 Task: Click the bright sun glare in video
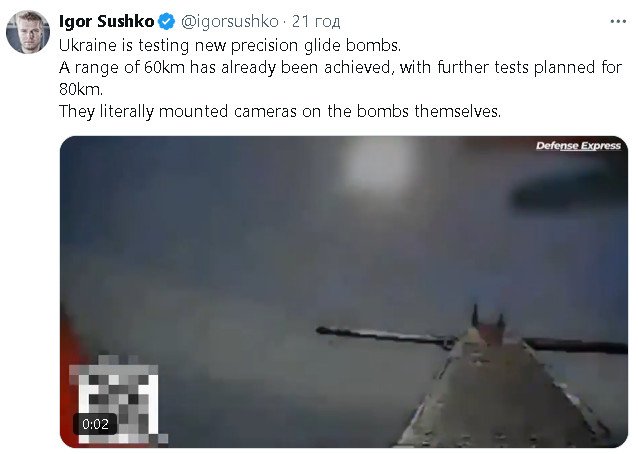point(379,166)
